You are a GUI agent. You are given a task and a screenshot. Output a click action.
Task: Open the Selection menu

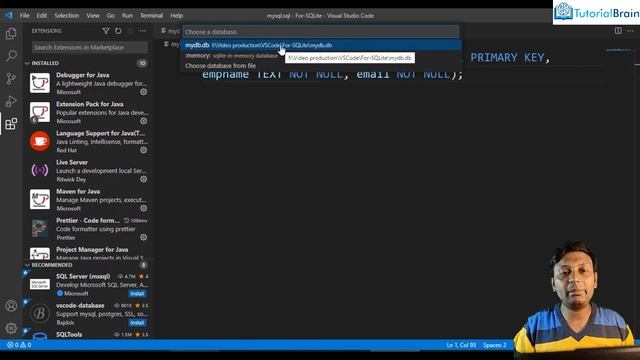point(67,16)
